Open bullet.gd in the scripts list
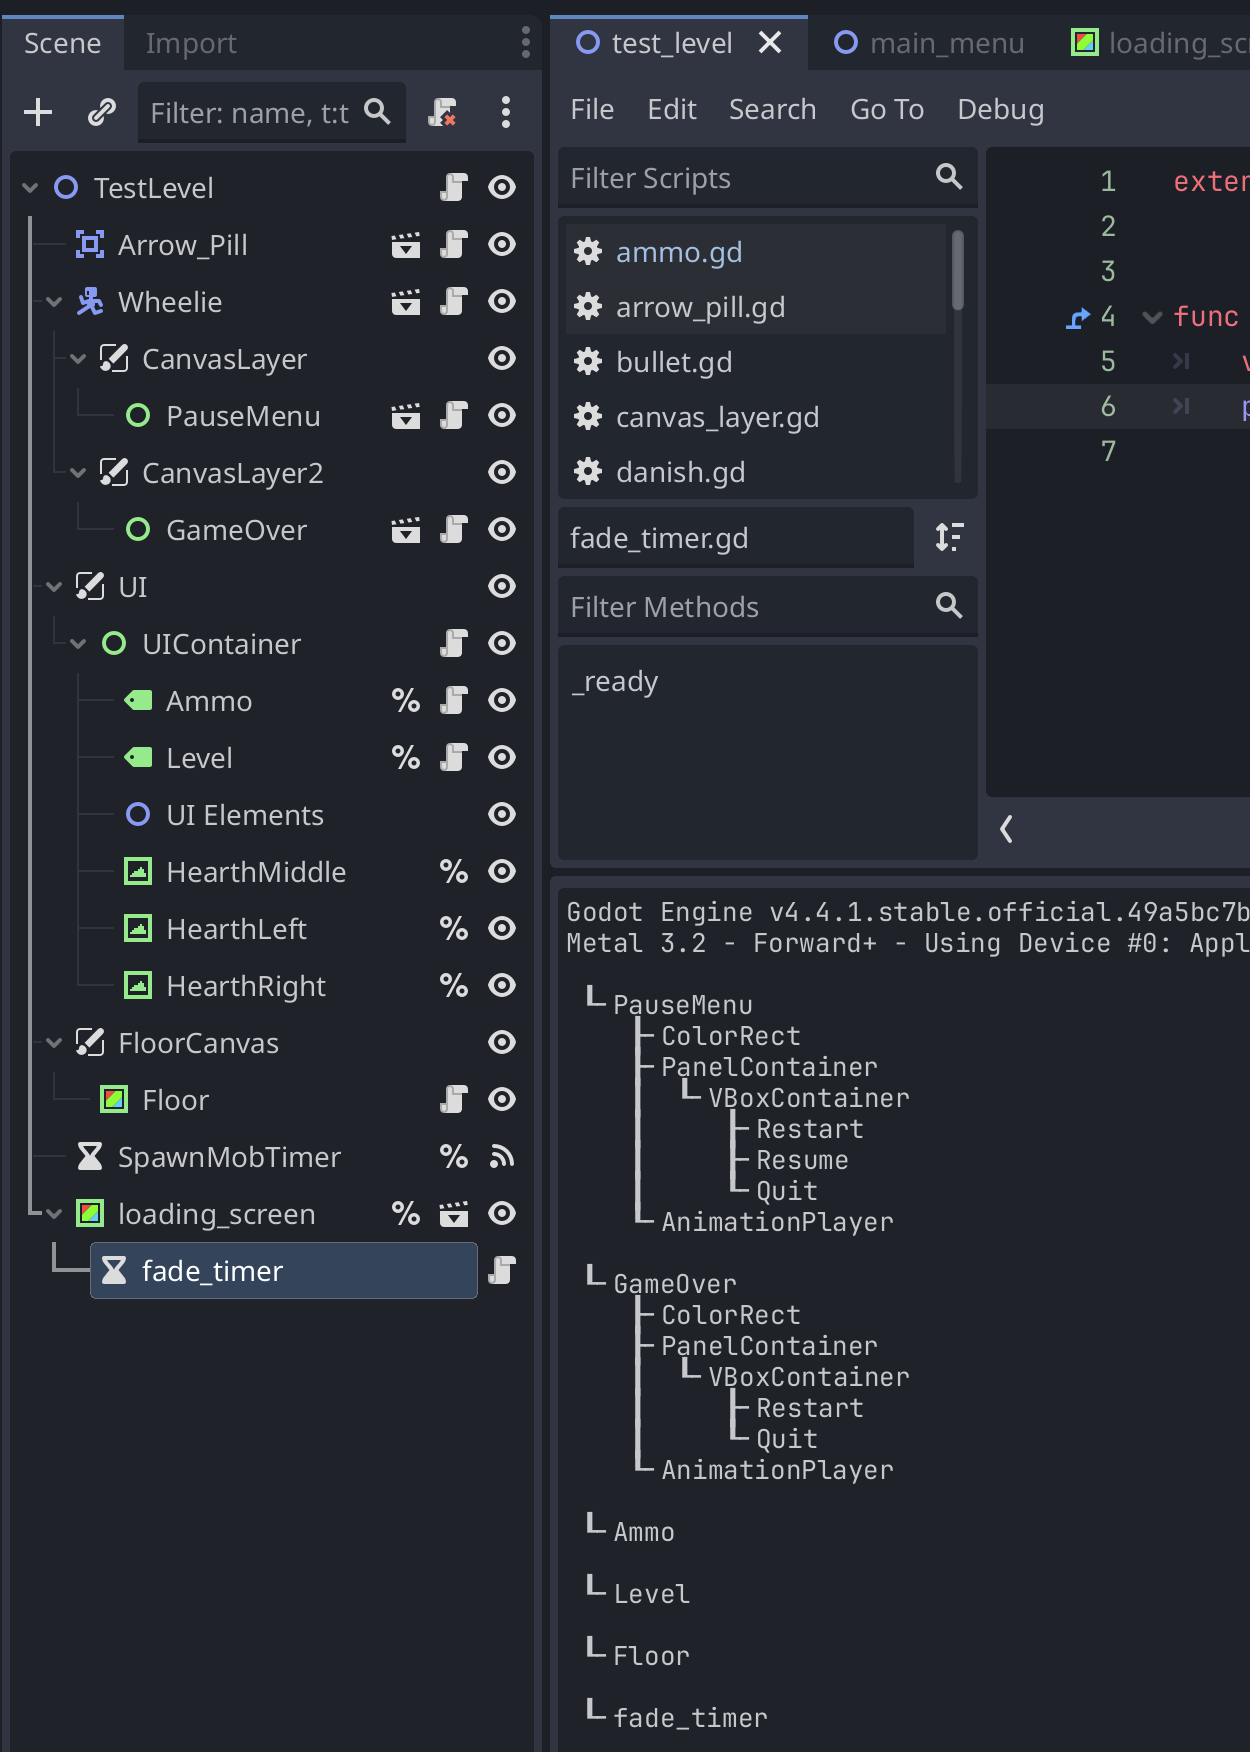Screen dimensions: 1250x1752 pos(674,362)
